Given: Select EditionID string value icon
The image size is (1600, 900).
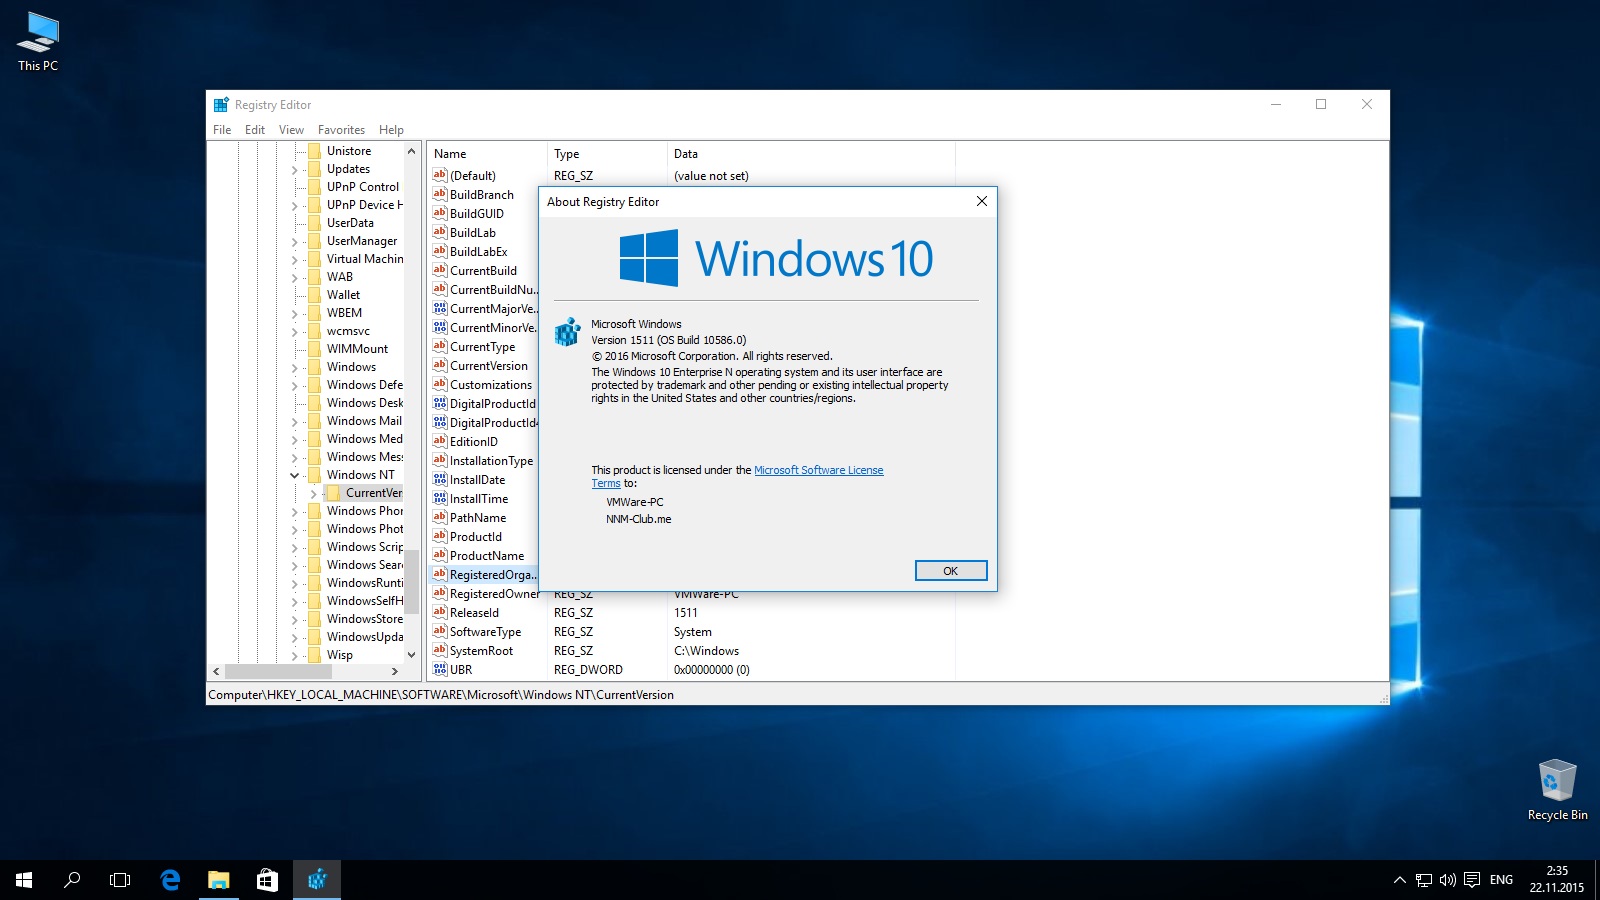Looking at the screenshot, I should (x=439, y=441).
